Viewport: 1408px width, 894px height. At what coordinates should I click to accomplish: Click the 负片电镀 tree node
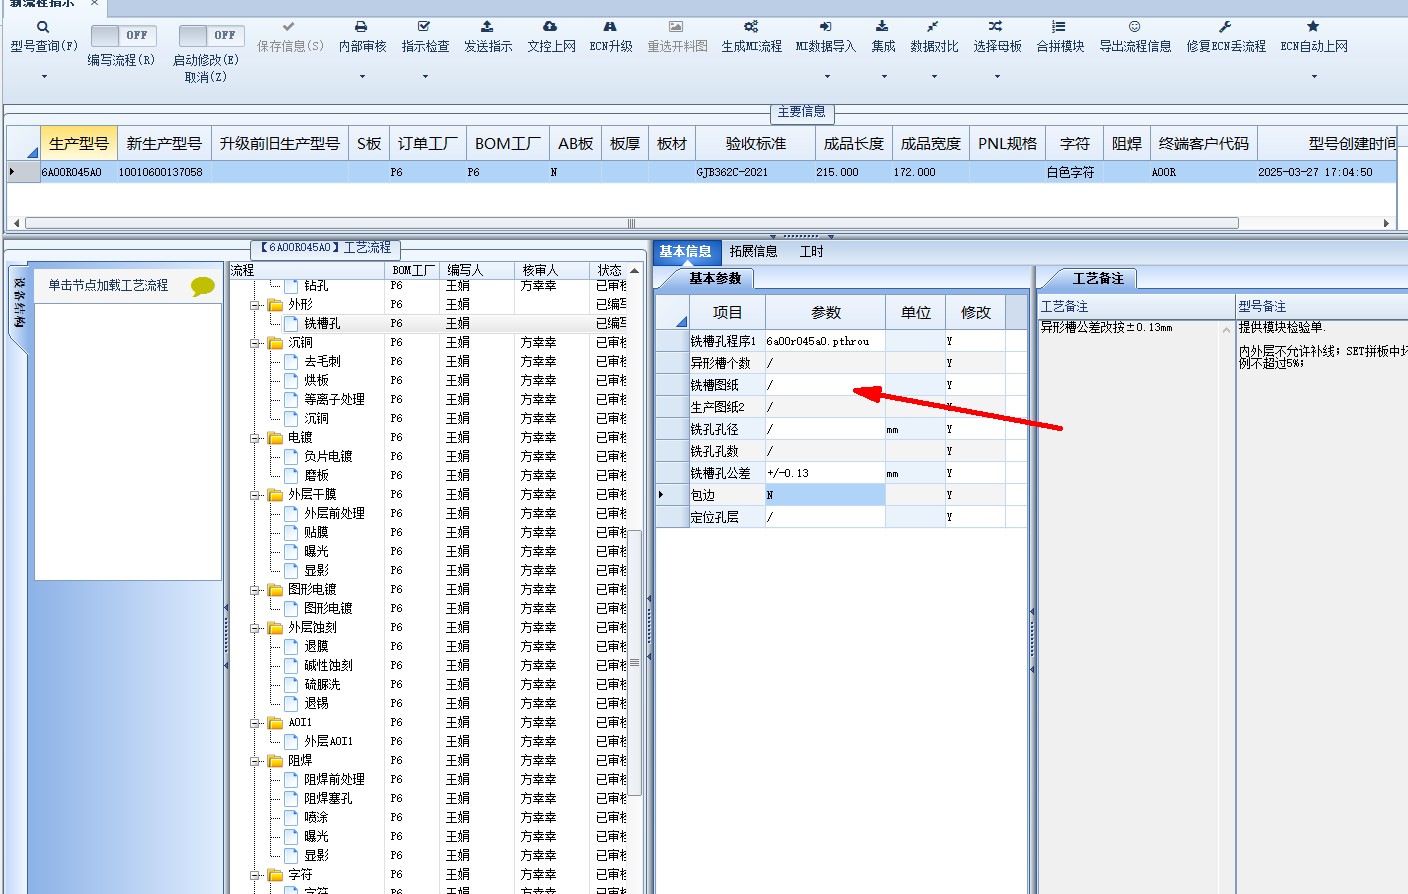coord(328,457)
